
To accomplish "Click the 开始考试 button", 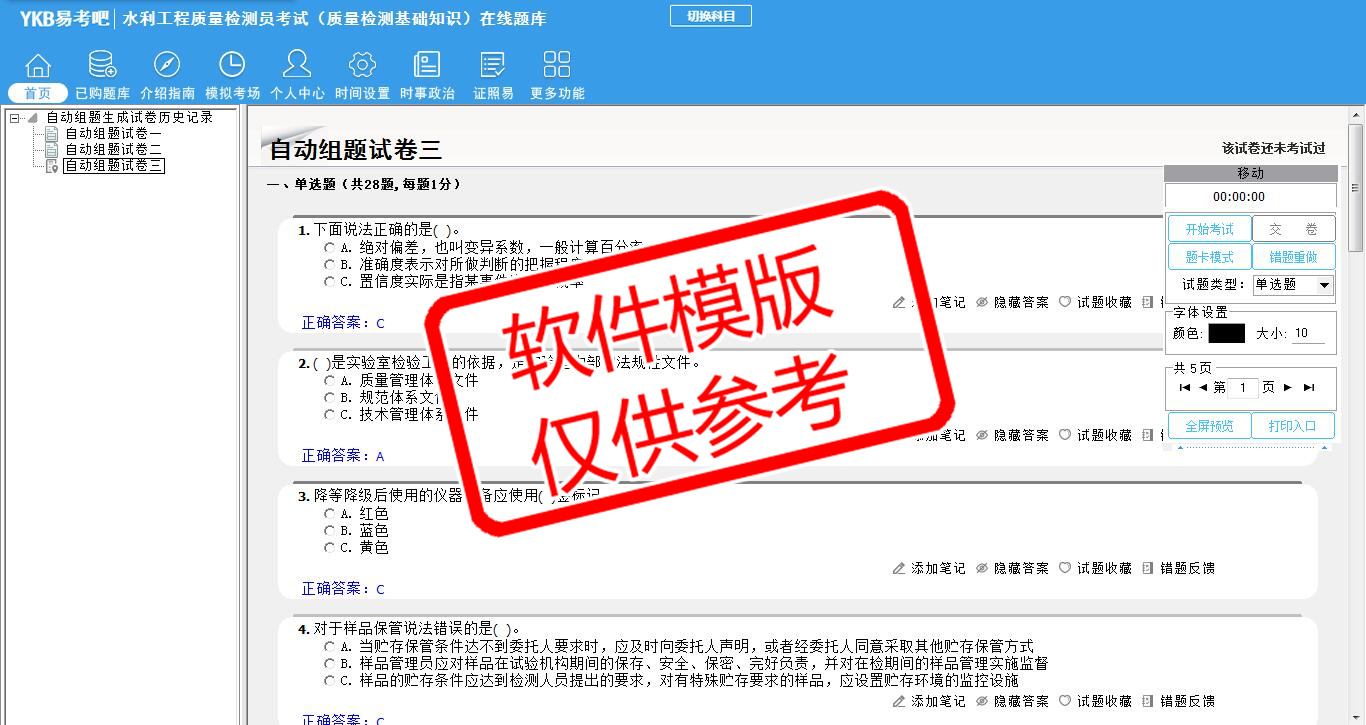I will [x=1209, y=229].
